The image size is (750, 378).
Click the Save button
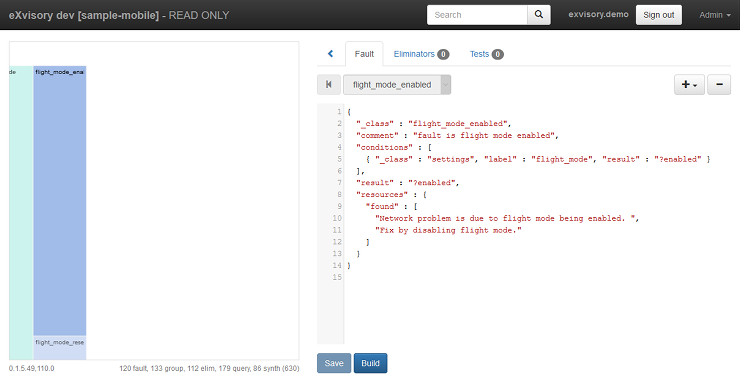point(334,363)
